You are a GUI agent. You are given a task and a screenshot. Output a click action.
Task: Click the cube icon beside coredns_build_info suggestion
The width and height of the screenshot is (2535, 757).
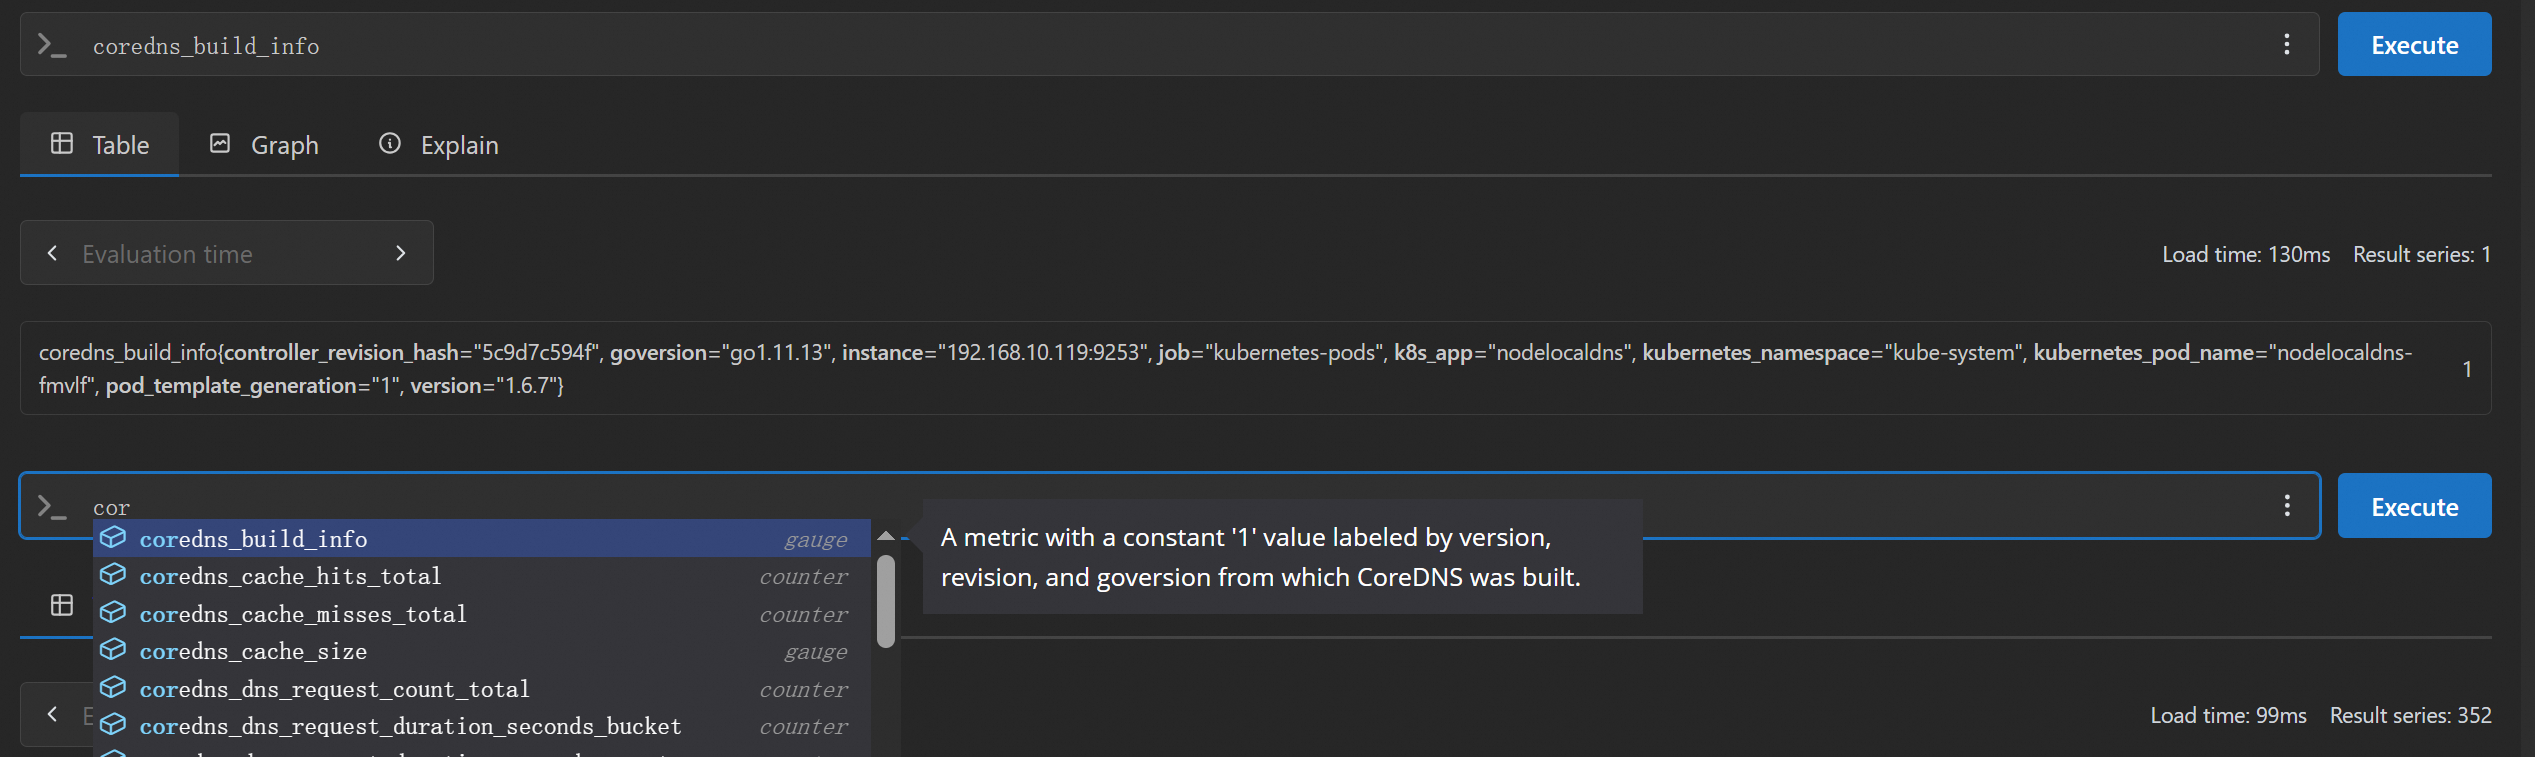click(x=113, y=538)
